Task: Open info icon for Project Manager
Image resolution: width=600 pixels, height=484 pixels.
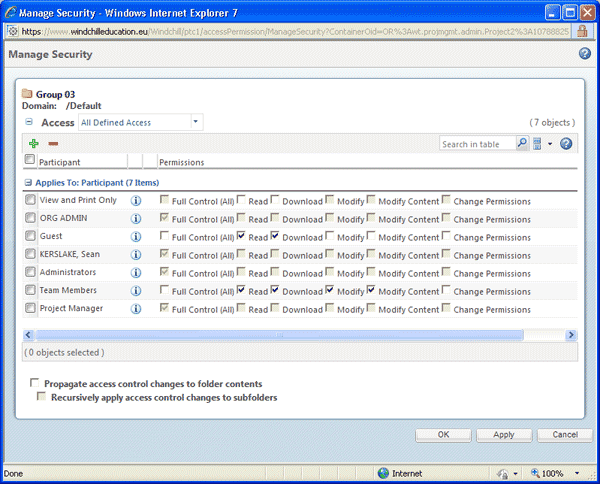Action: (x=136, y=308)
